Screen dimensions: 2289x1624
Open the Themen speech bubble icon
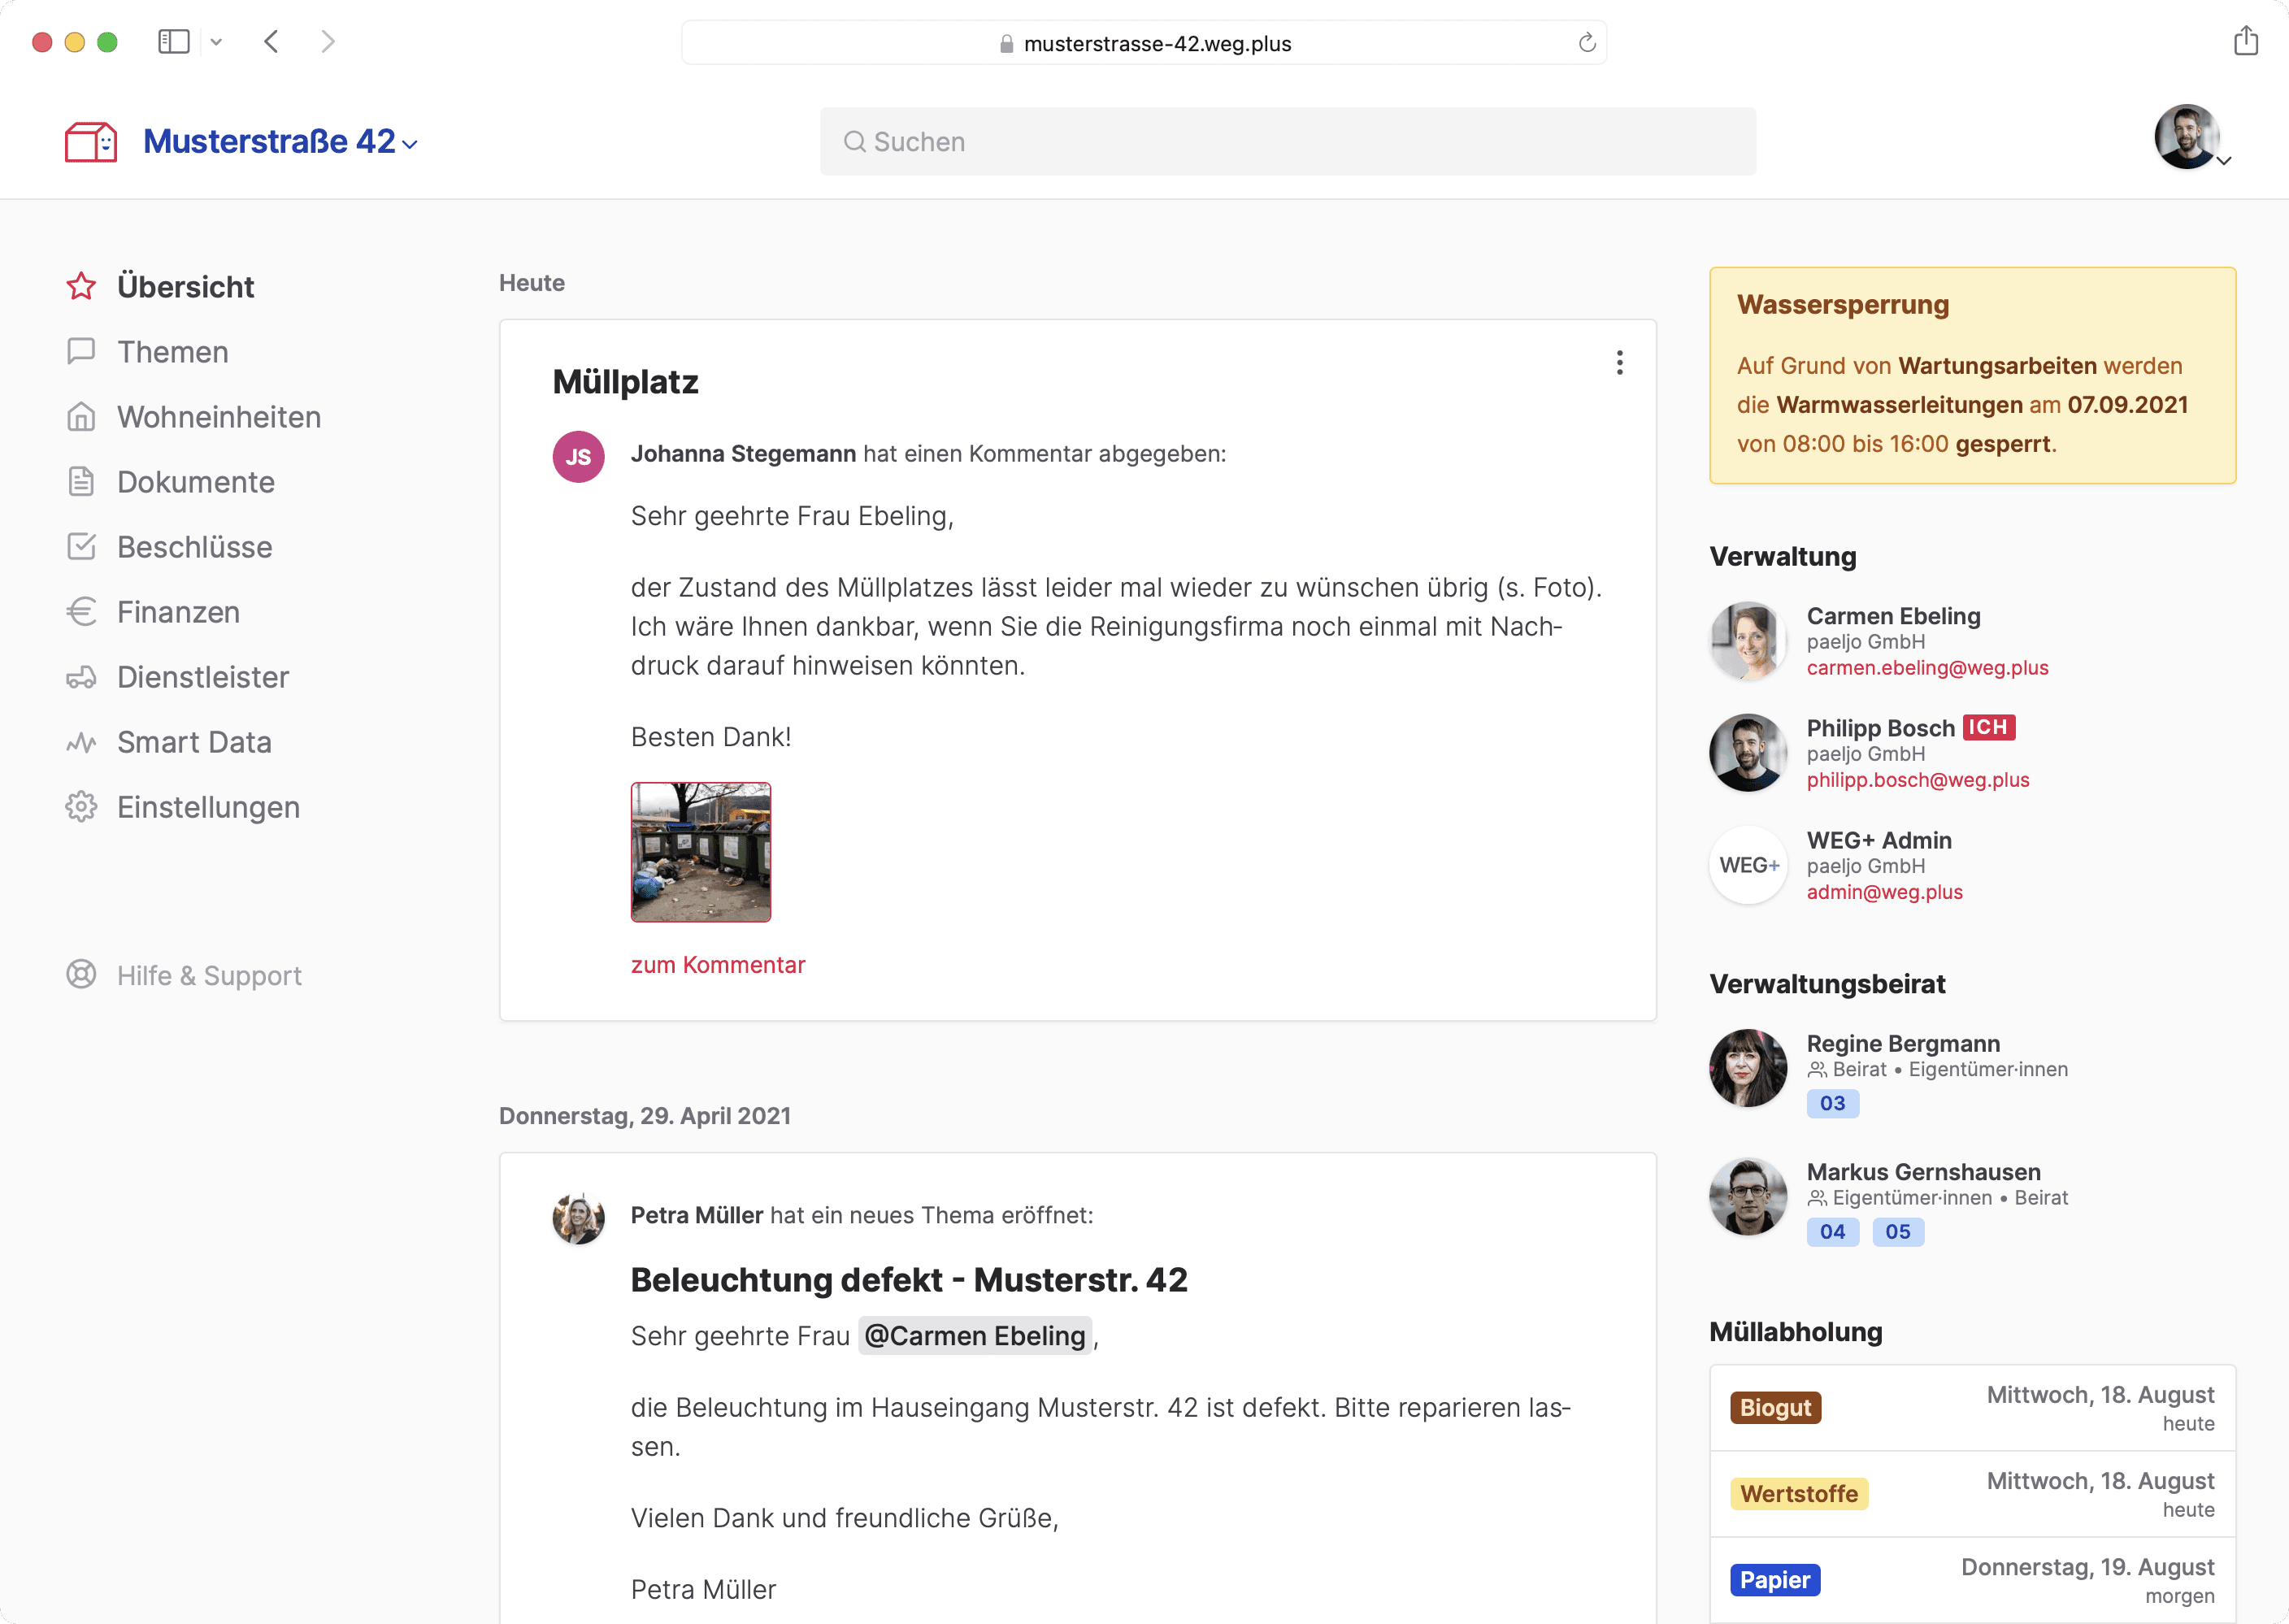pyautogui.click(x=82, y=352)
